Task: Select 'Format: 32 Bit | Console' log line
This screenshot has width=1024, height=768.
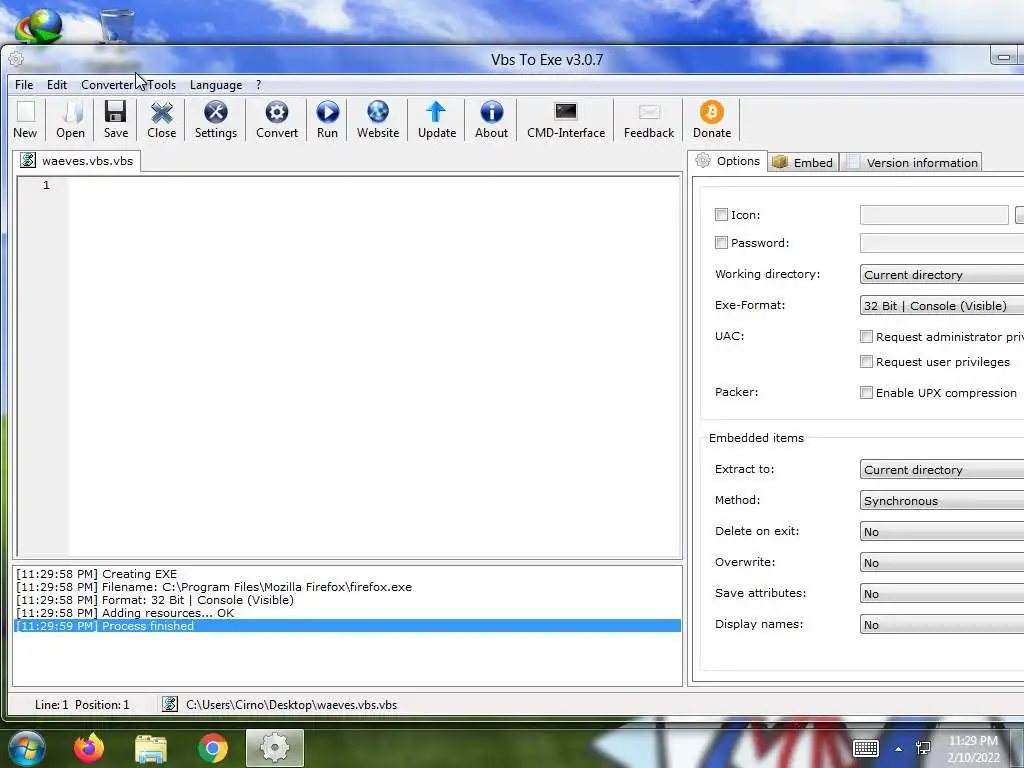Action: pyautogui.click(x=347, y=600)
